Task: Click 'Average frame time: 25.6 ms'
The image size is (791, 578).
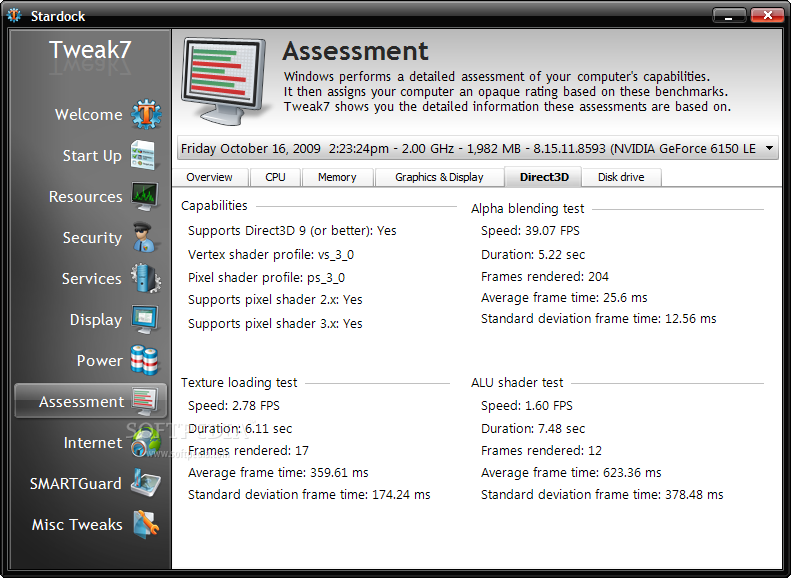Action: (564, 298)
